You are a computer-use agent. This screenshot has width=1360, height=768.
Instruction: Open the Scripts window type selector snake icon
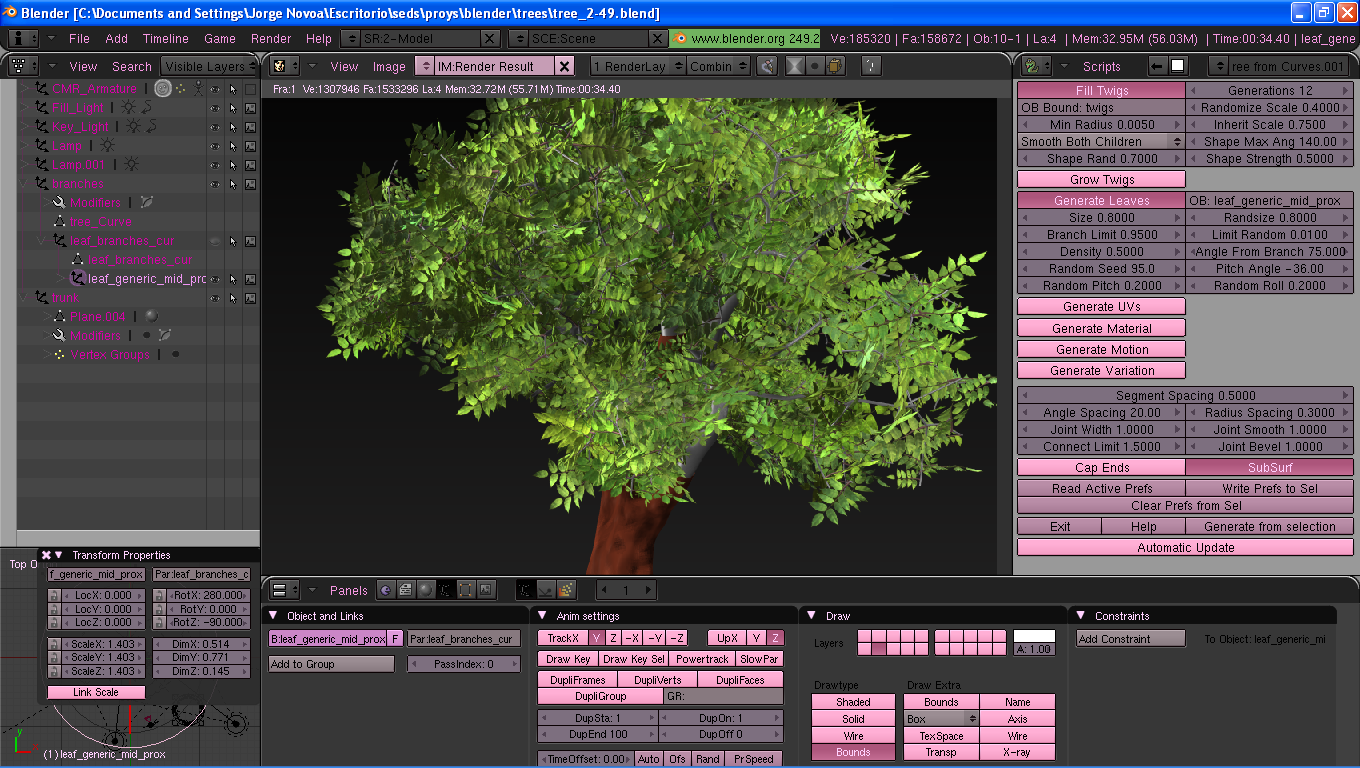1033,66
